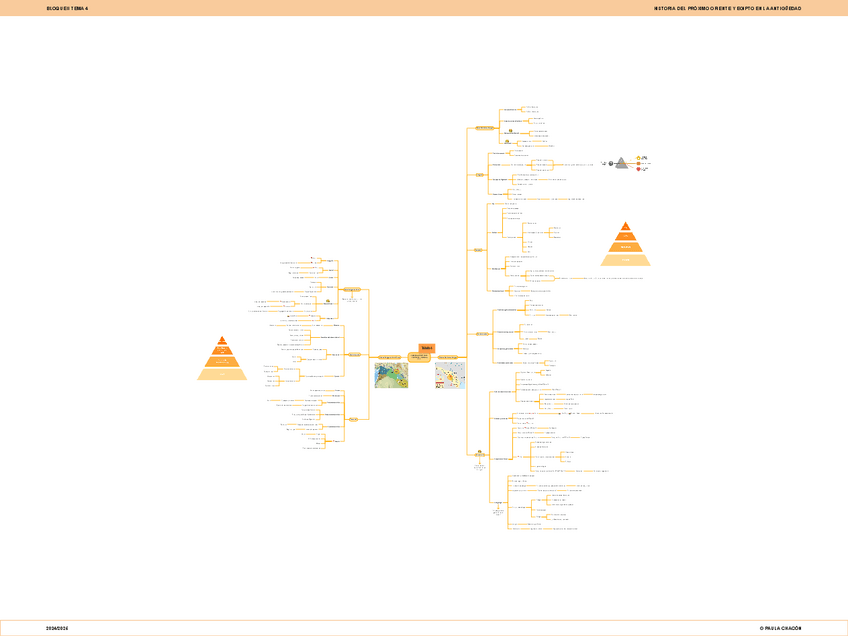Click the © PAULA CHACÓN footer credit

pos(780,628)
